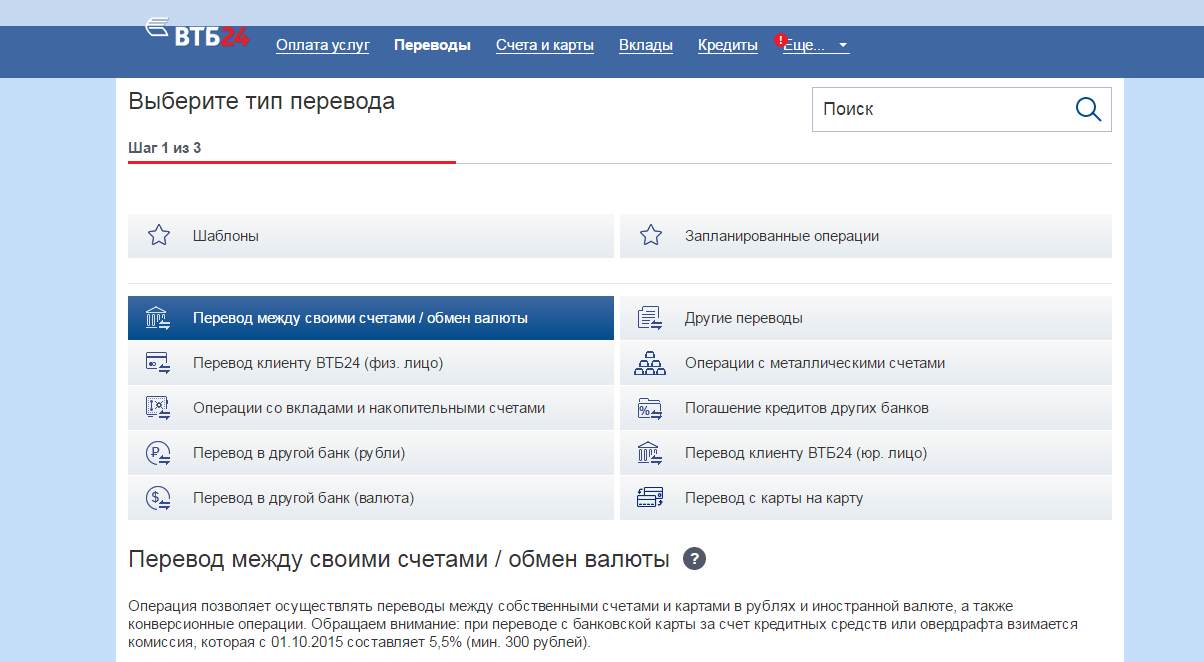Click the gold bars metal accounts icon
Screen dimensions: 1204x662
pos(650,363)
